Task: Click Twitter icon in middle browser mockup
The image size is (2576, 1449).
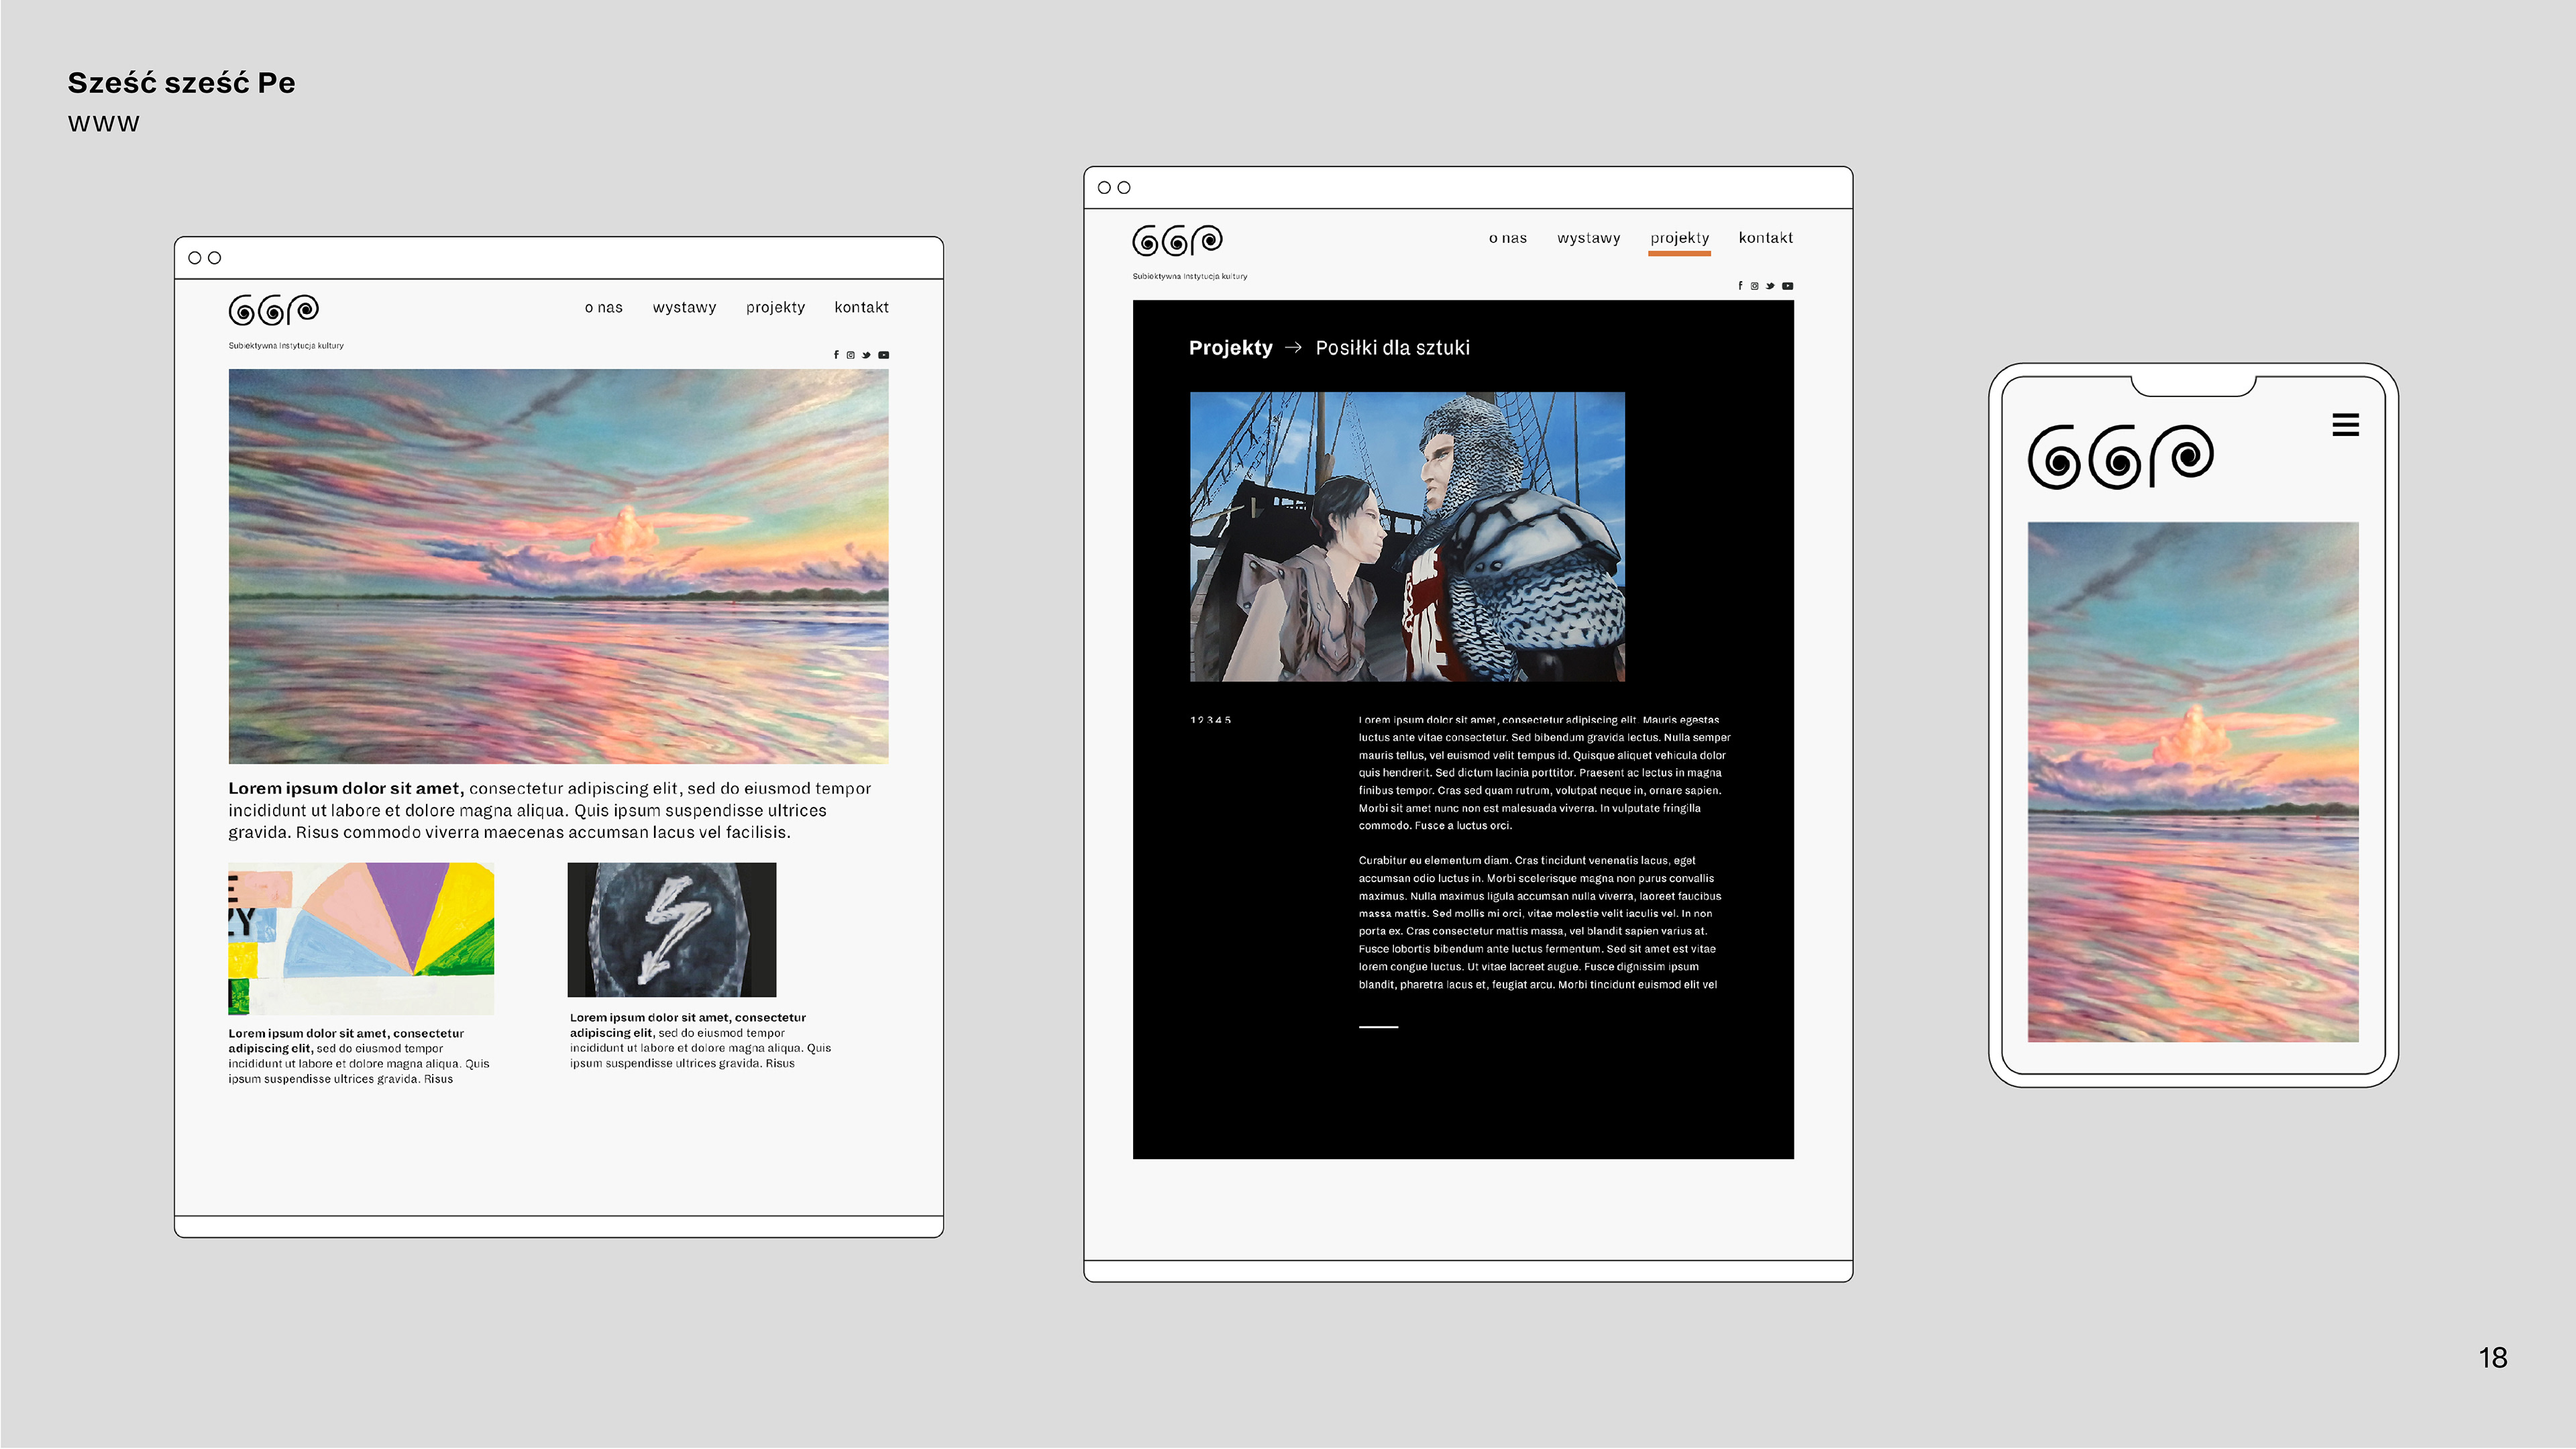Action: (1770, 286)
